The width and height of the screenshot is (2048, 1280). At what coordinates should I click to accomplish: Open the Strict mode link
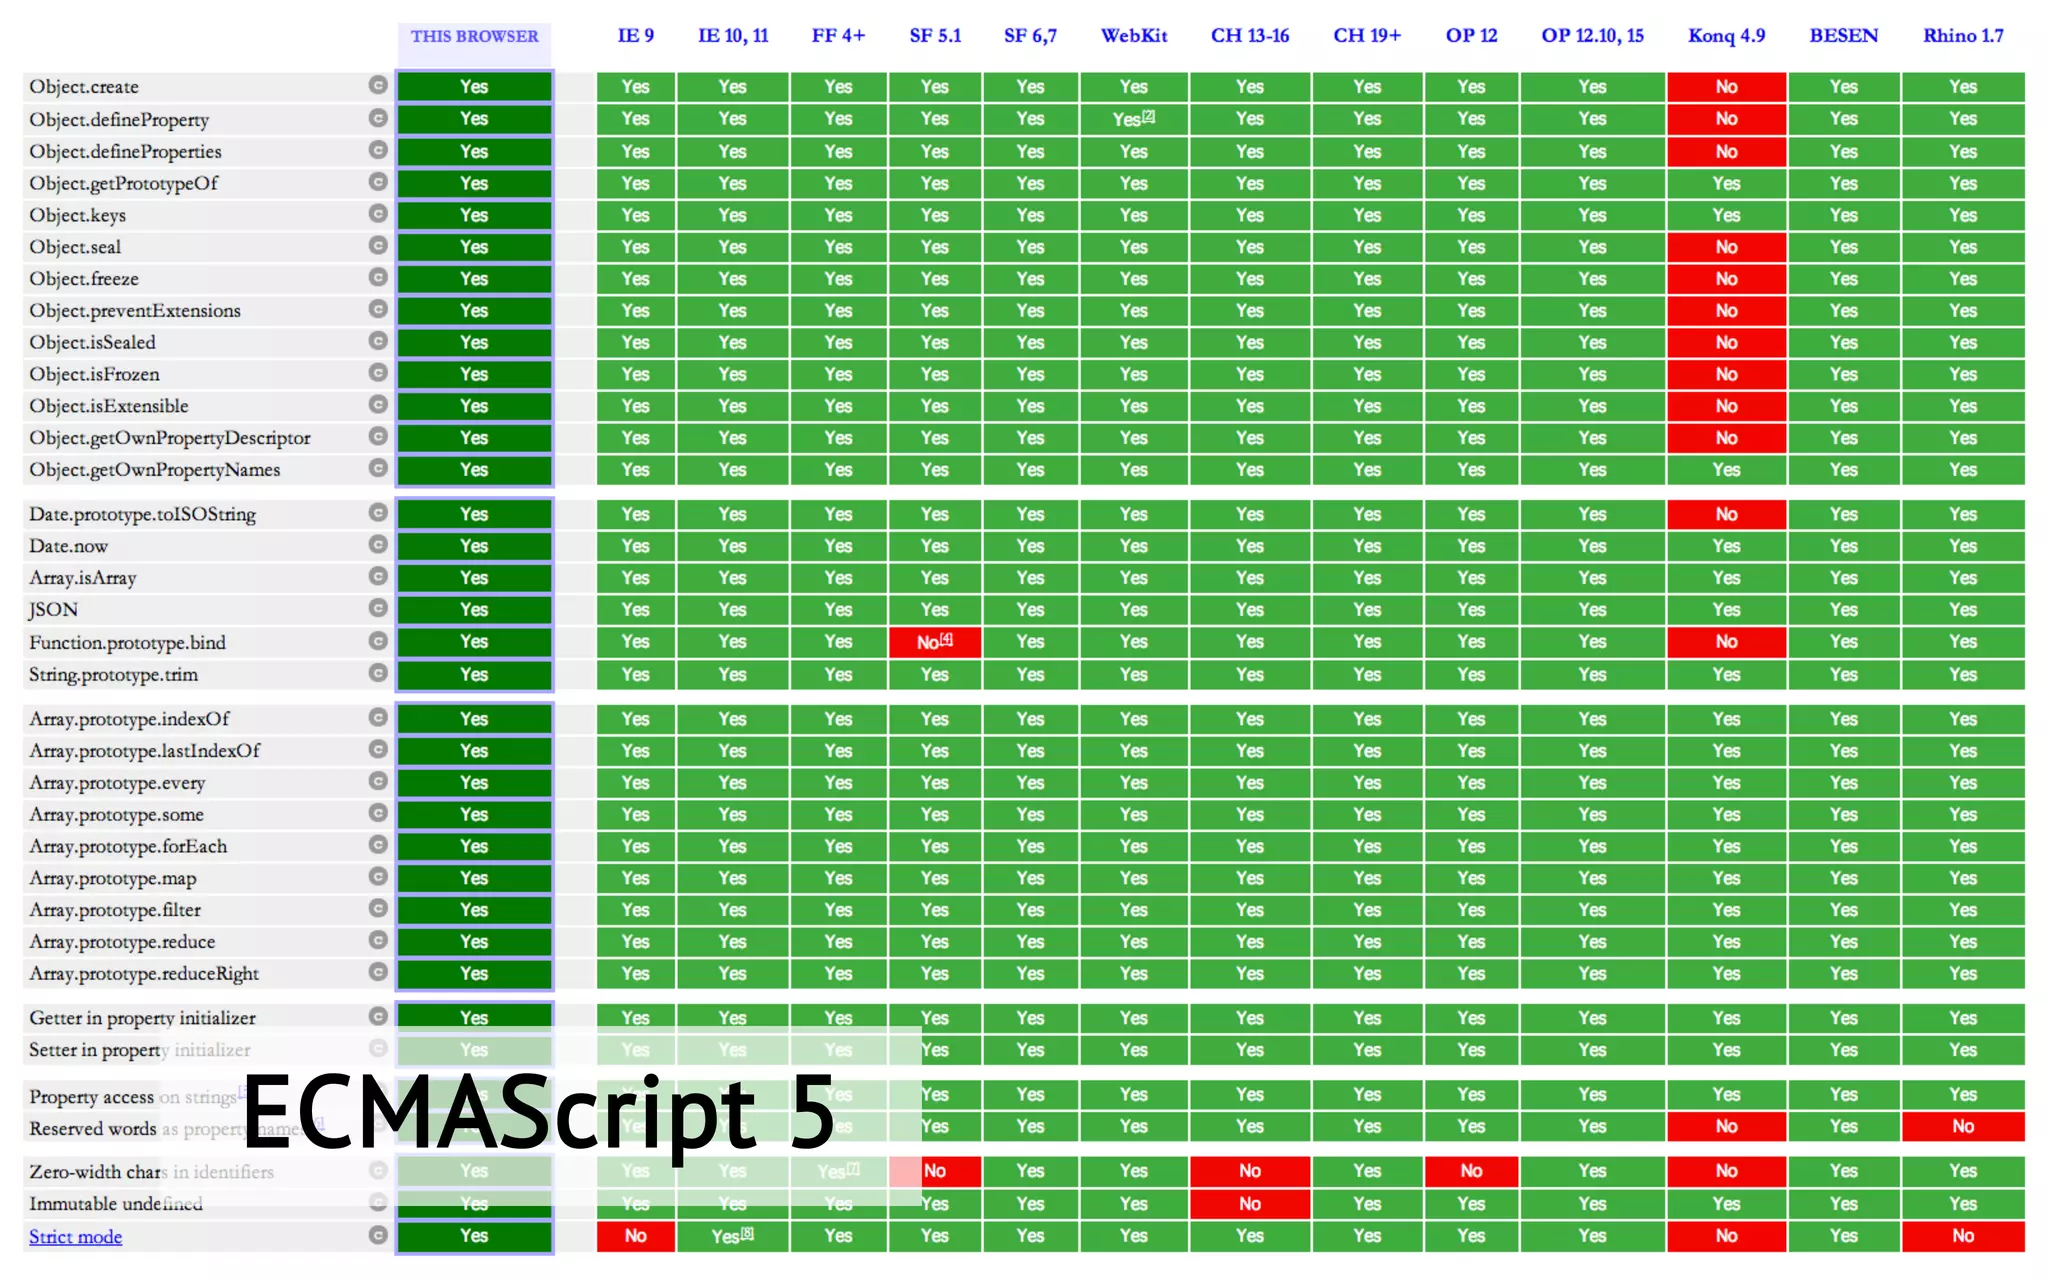[x=76, y=1237]
